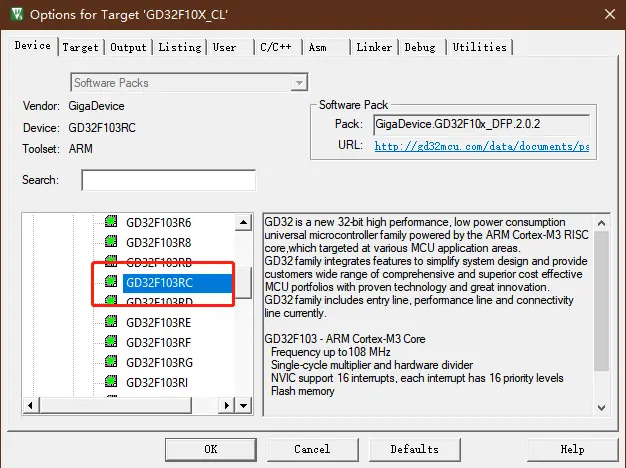Image resolution: width=626 pixels, height=468 pixels.
Task: Open the Software Packs dropdown
Action: point(189,83)
